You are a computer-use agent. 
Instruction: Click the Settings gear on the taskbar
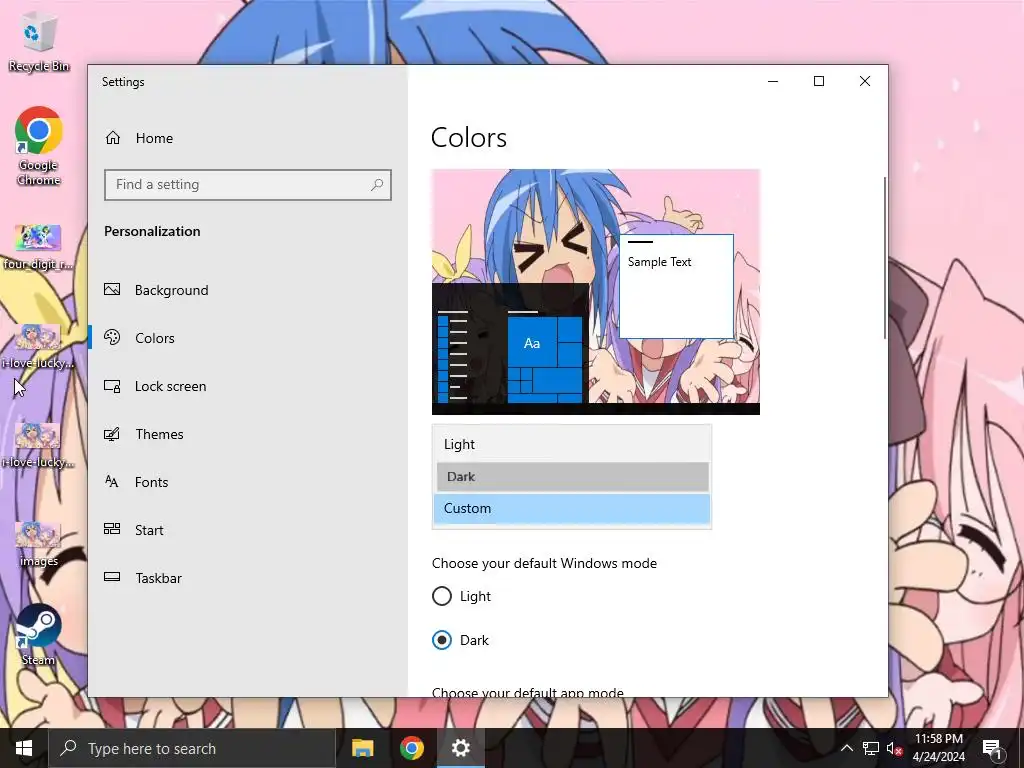pos(460,748)
